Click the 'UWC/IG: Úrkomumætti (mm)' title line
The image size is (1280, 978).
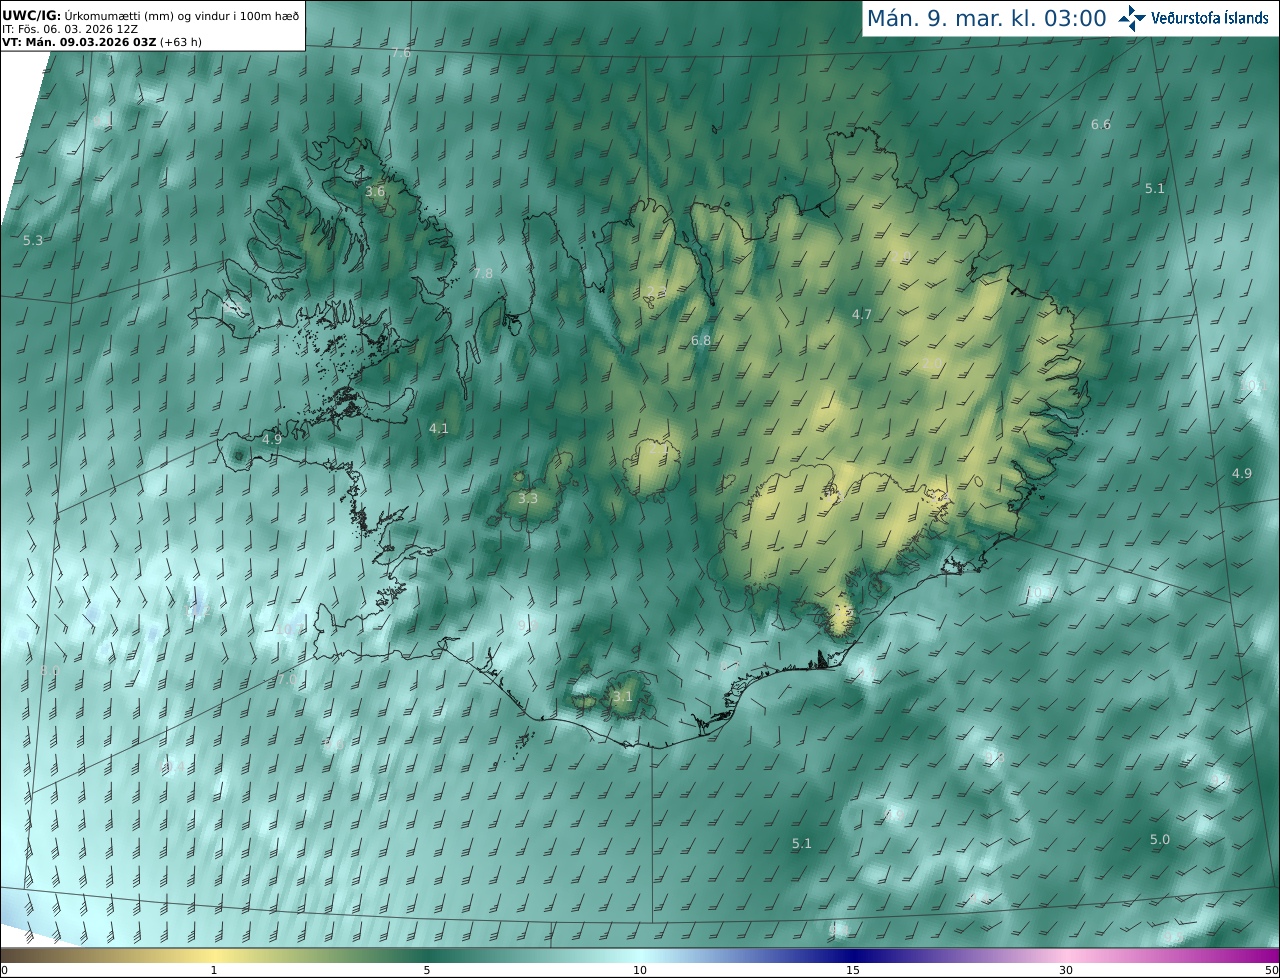tap(151, 16)
